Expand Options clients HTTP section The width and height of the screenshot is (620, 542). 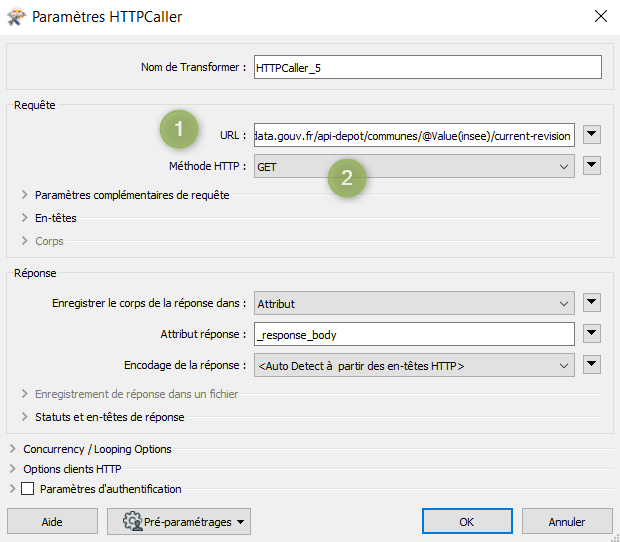pos(13,468)
